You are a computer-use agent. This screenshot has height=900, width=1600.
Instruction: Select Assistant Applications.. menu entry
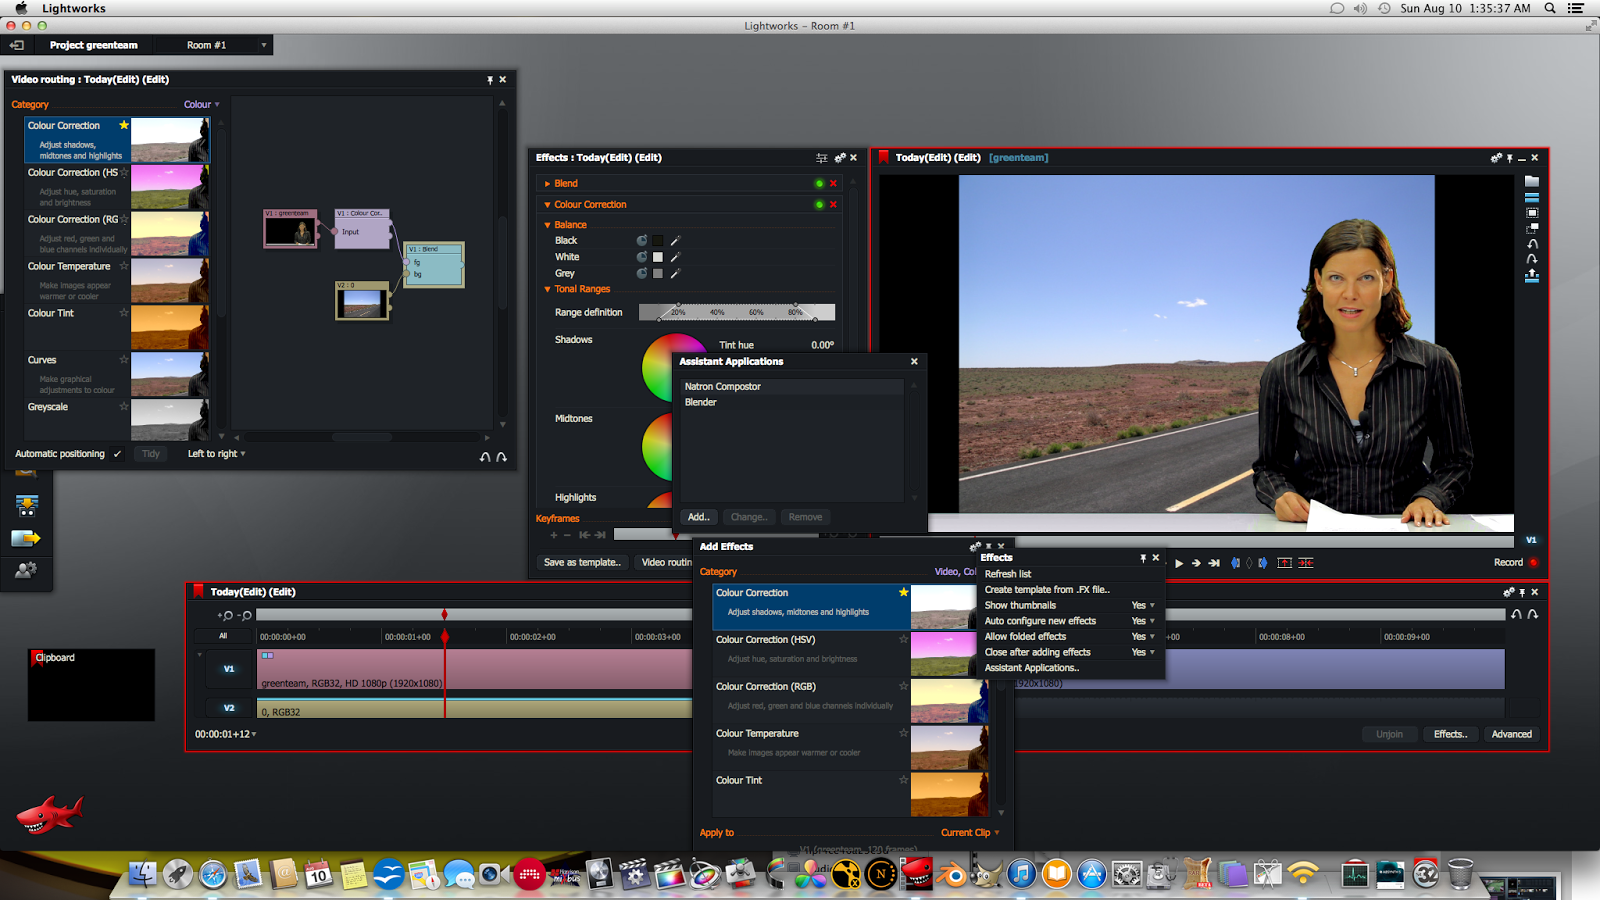[1031, 668]
